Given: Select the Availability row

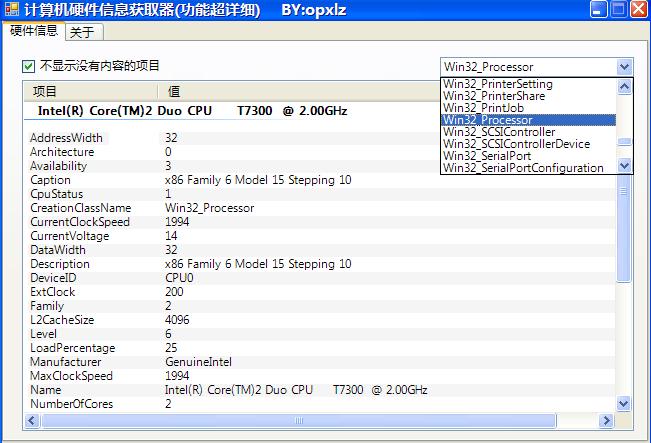Looking at the screenshot, I should point(320,166).
